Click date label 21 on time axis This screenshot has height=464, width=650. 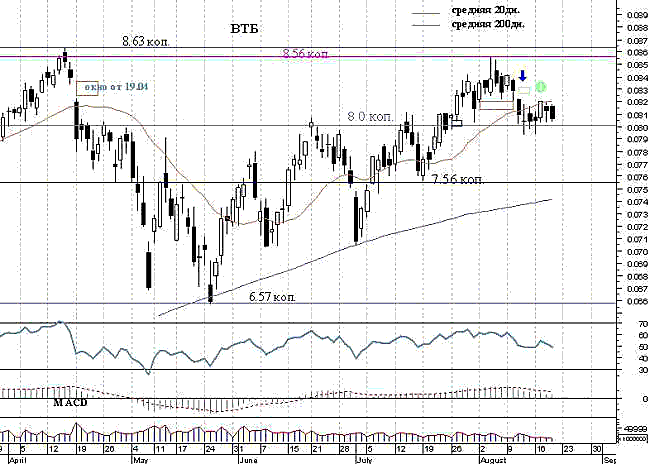[317, 449]
